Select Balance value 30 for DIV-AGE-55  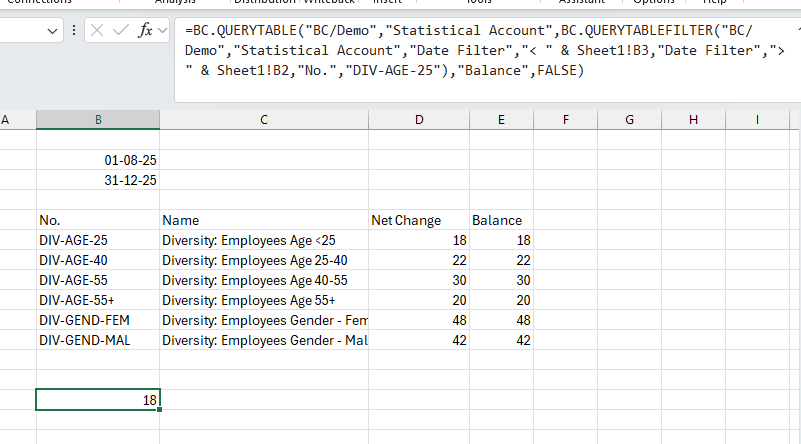click(501, 280)
